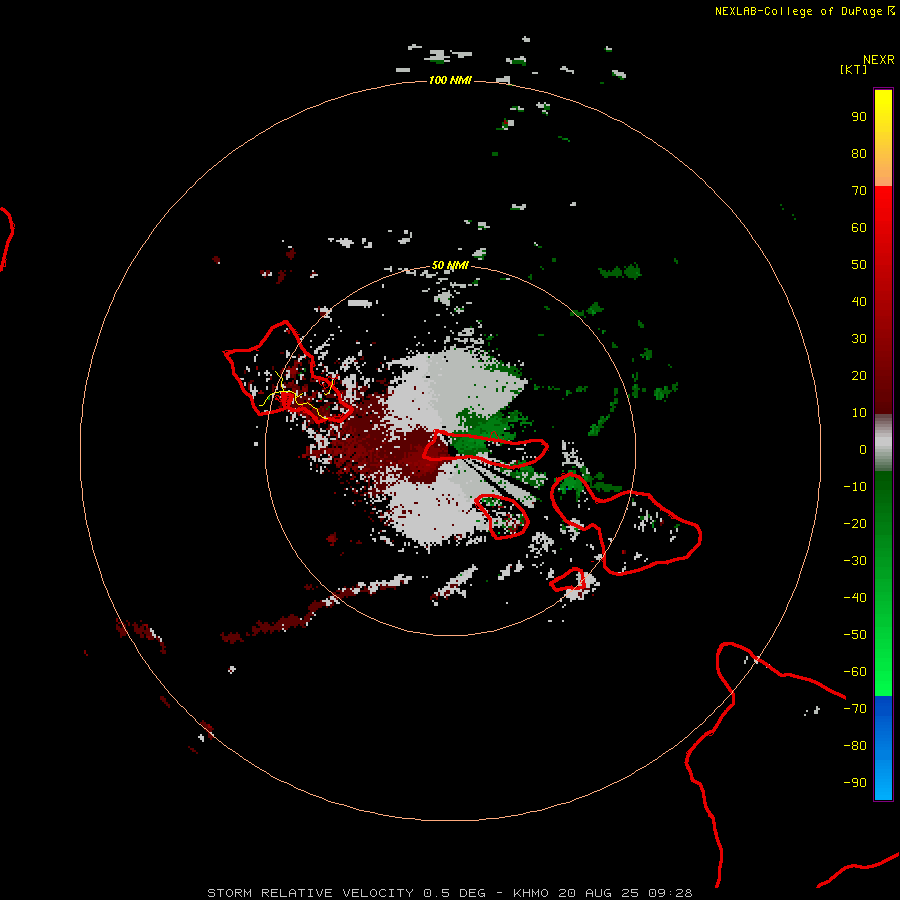The image size is (900, 900).
Task: Click the yellow-orange top segment of color bar
Action: coord(883,138)
